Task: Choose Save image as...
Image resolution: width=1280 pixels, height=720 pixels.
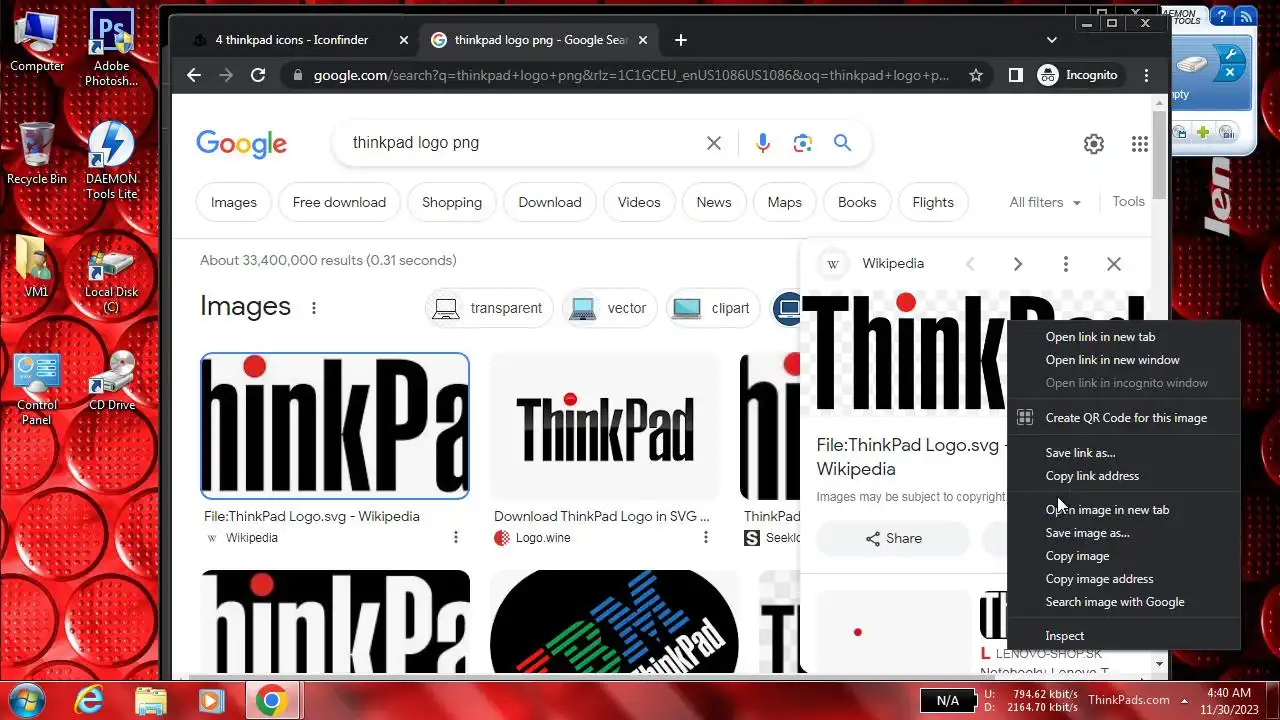Action: tap(1124, 533)
